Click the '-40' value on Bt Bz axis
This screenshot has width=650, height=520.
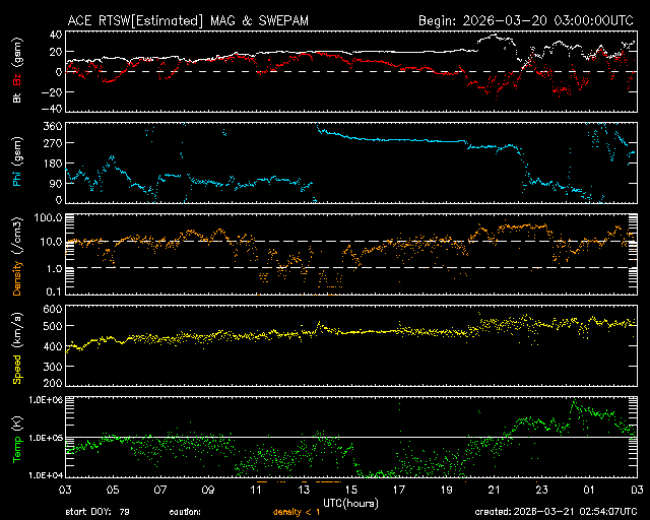pos(51,109)
